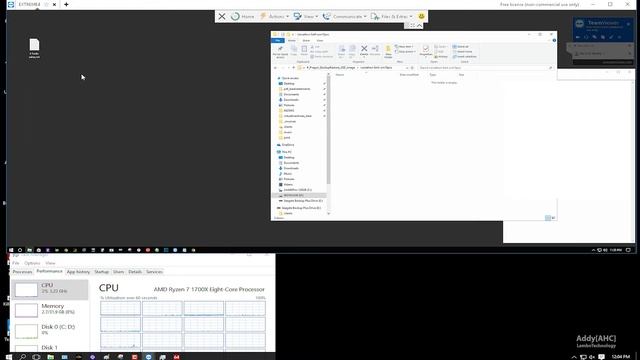Screen dimensions: 640x360
Task: Click the Delete icon in the Explorer ribbon
Action: [x=364, y=51]
